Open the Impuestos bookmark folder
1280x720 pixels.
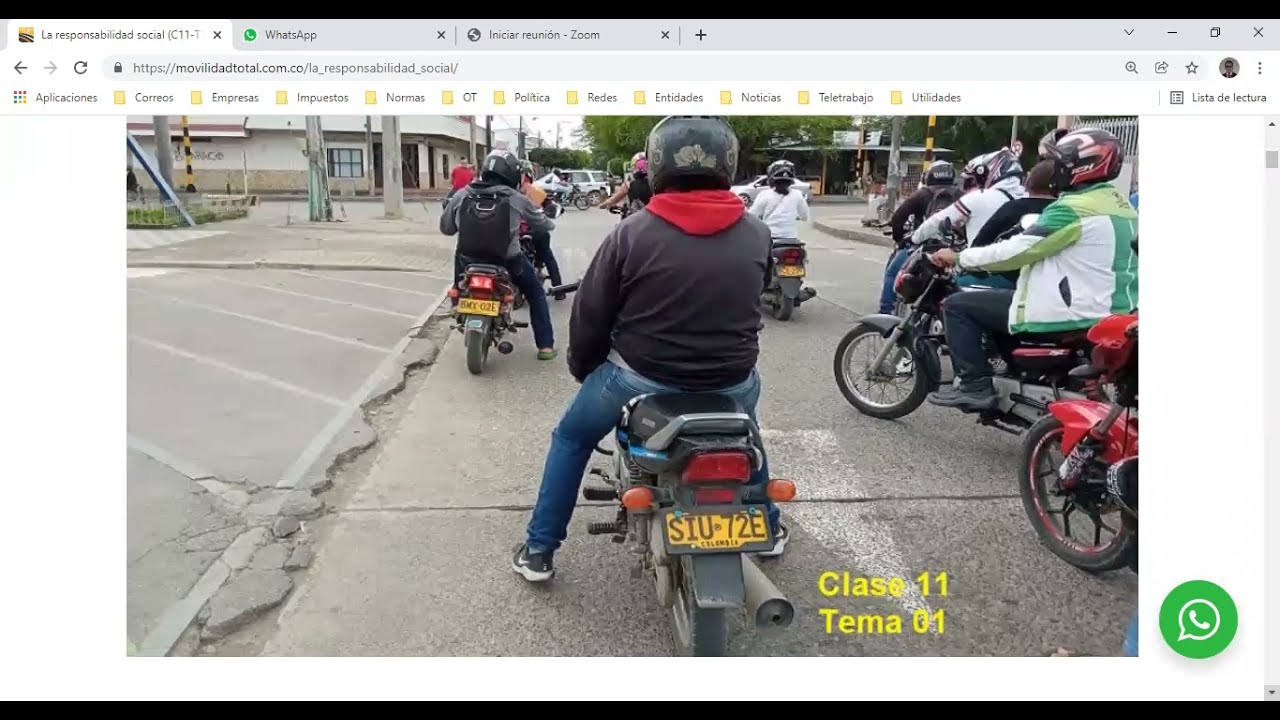(x=312, y=98)
